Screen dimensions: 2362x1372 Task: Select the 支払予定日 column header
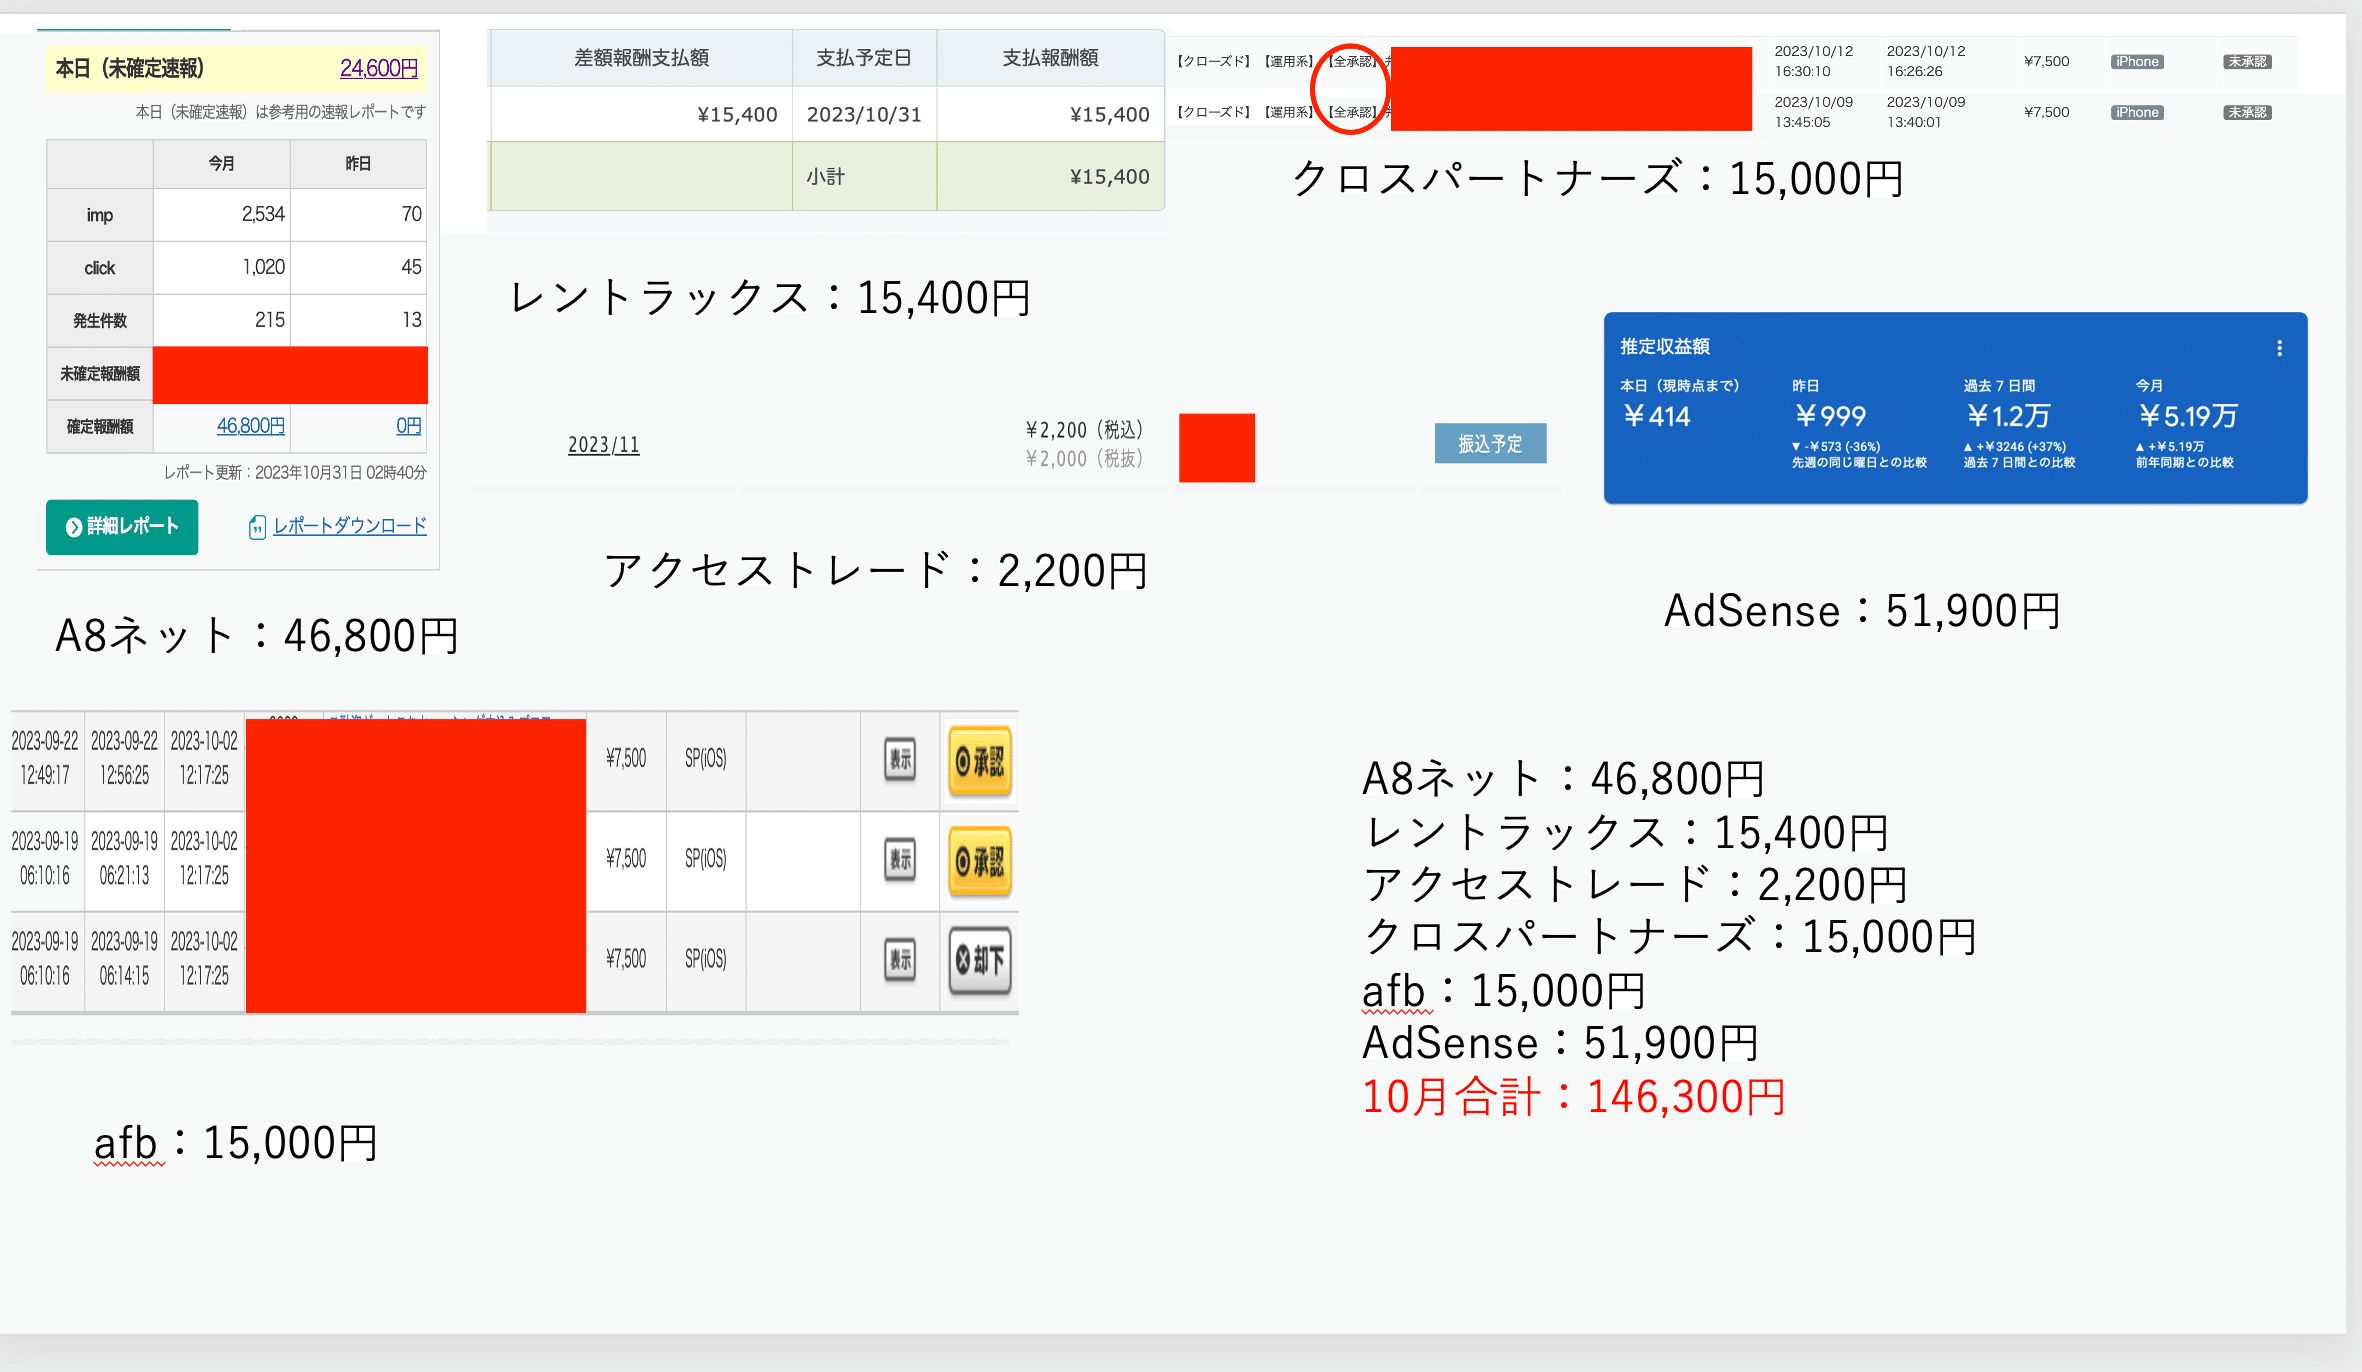coord(864,58)
